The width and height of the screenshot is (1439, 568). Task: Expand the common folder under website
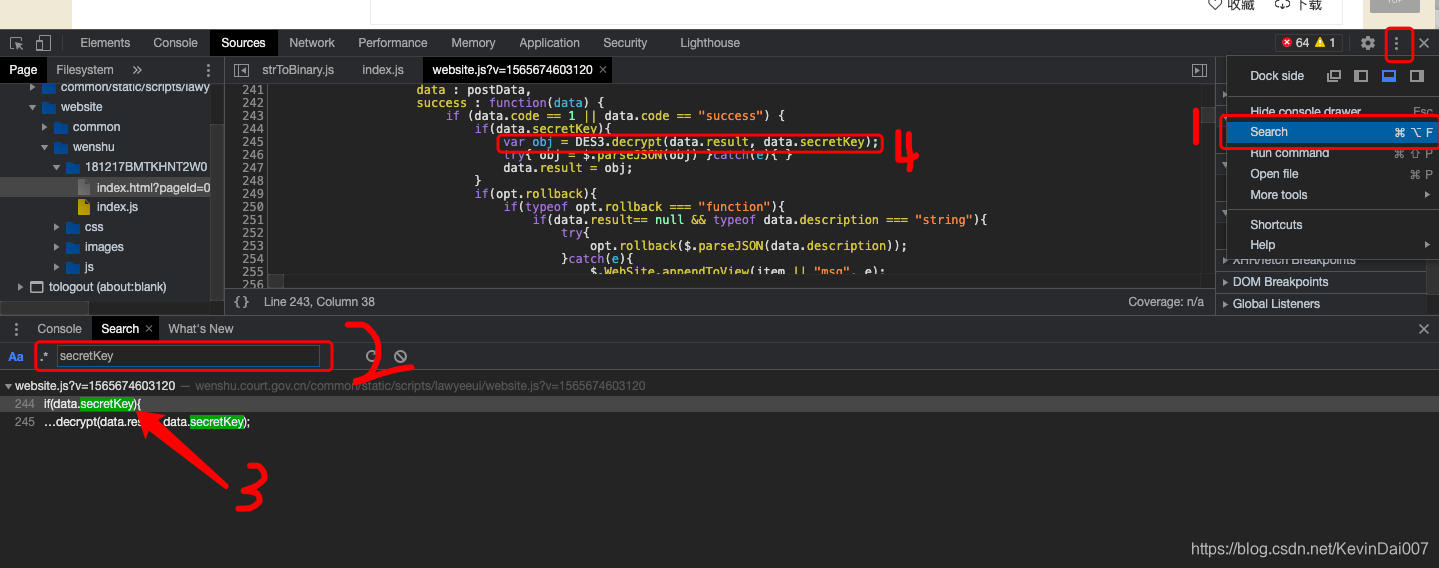(45, 127)
